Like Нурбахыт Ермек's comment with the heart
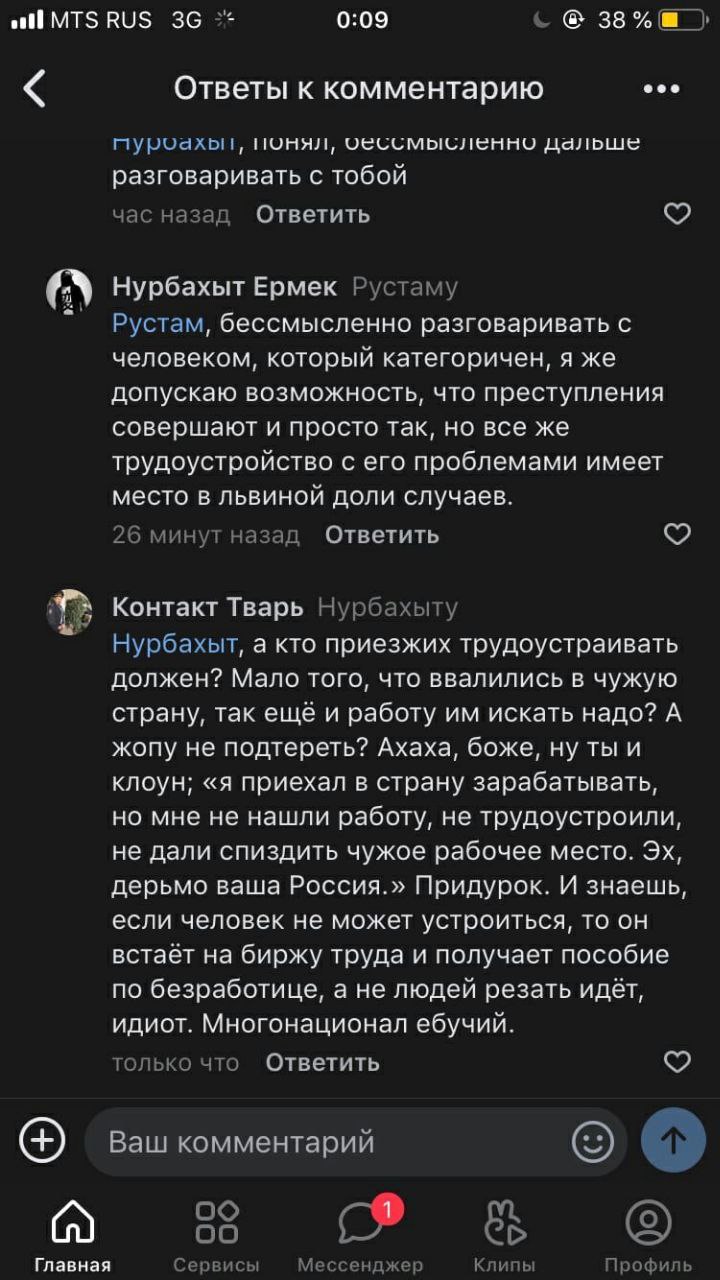Screen dimensions: 720x1280 (x=677, y=535)
